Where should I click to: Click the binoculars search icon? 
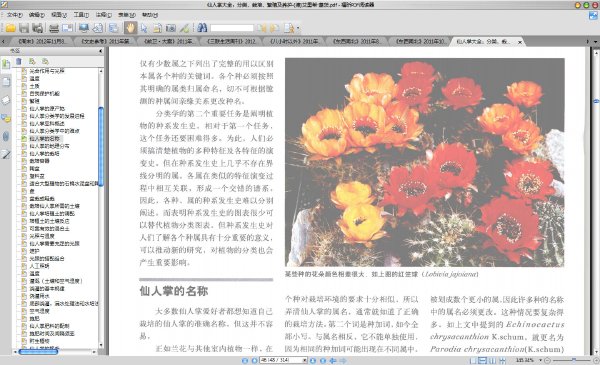click(x=202, y=28)
